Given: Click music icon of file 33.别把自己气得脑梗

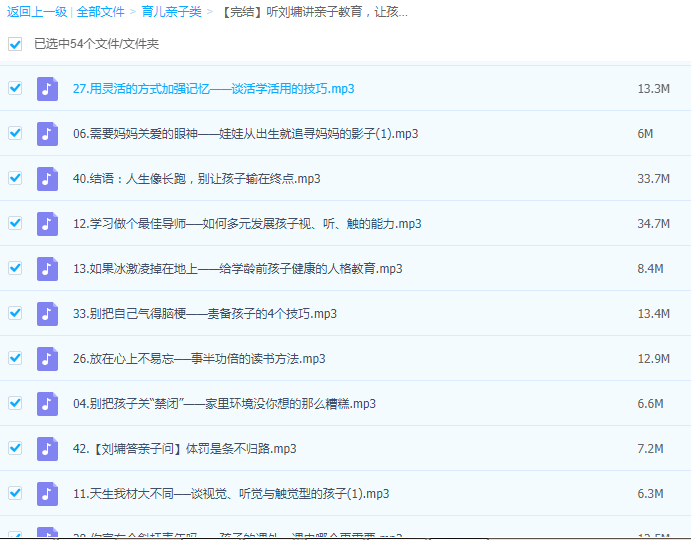Looking at the screenshot, I should [x=47, y=314].
